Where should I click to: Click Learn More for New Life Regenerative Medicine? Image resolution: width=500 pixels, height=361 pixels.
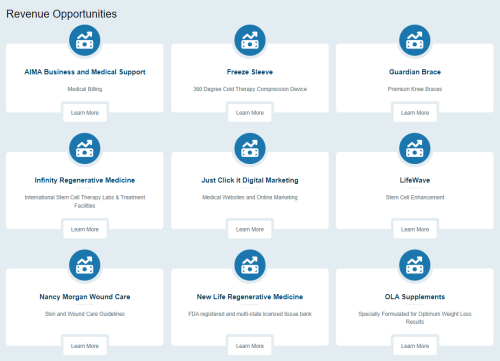250,346
